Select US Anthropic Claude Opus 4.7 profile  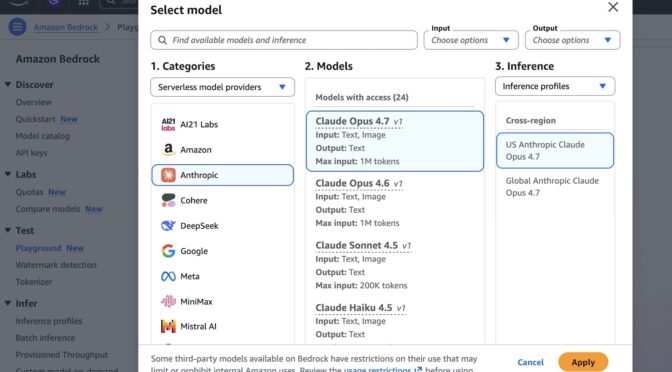[x=555, y=150]
